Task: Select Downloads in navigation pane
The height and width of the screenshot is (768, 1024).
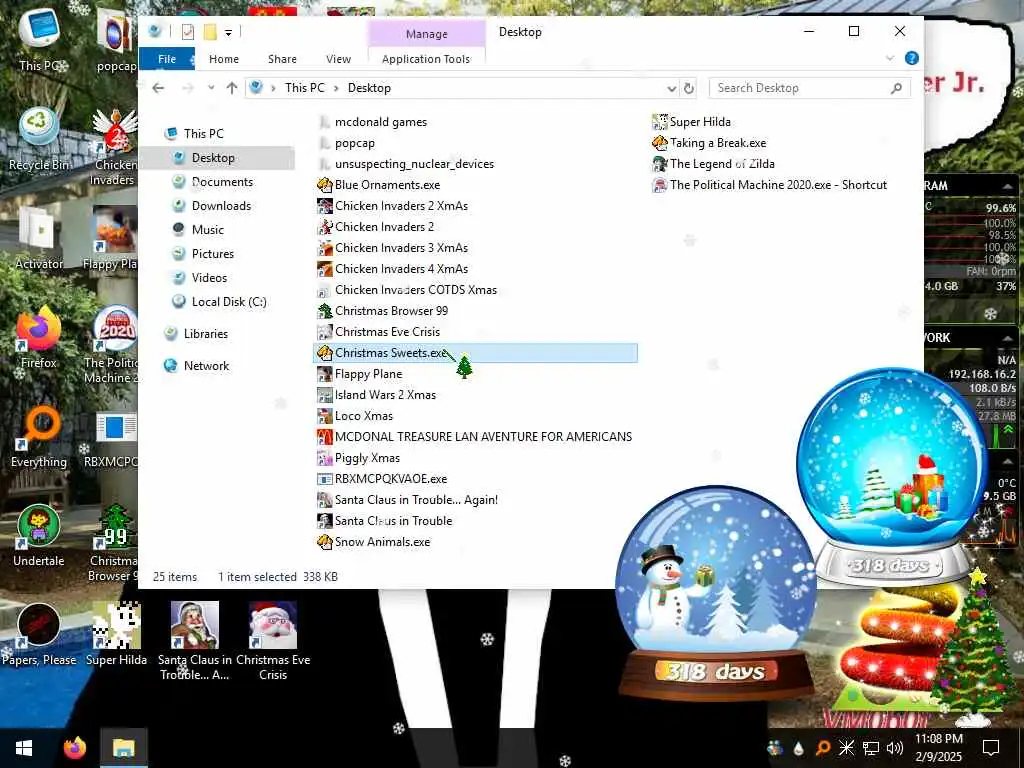Action: click(221, 206)
